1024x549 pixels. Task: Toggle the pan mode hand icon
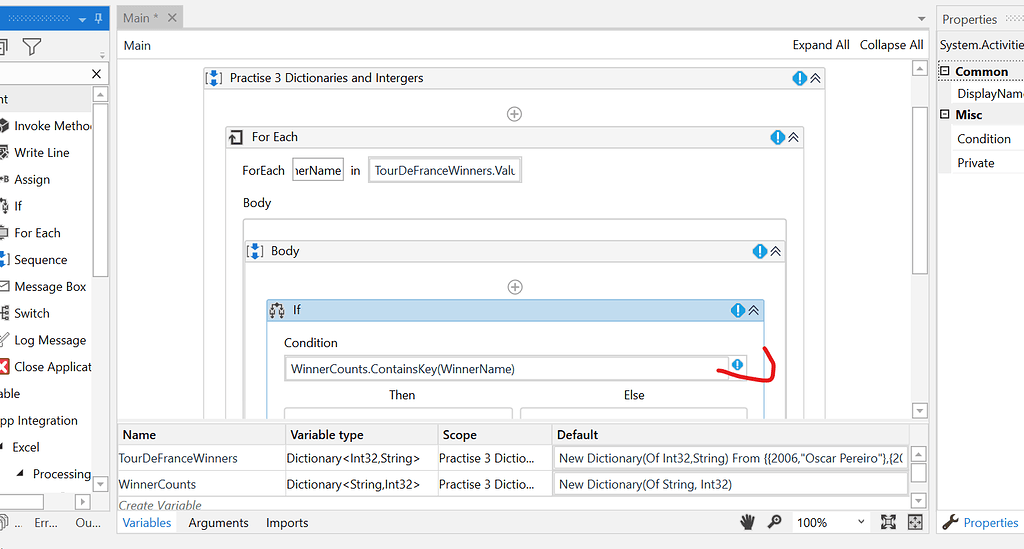(x=747, y=522)
